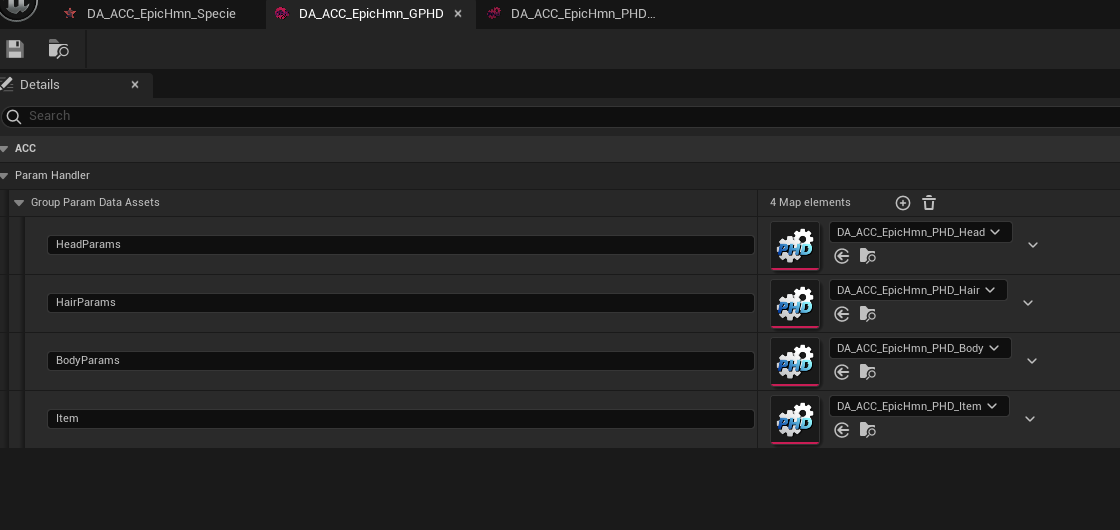Edit the HeadParams key field
The image size is (1120, 530).
(401, 245)
